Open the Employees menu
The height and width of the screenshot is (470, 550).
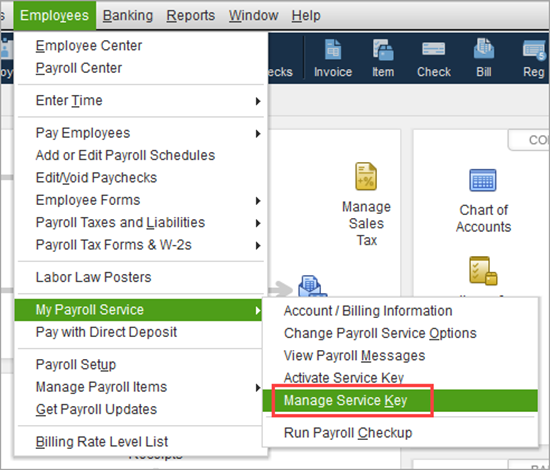pyautogui.click(x=54, y=15)
